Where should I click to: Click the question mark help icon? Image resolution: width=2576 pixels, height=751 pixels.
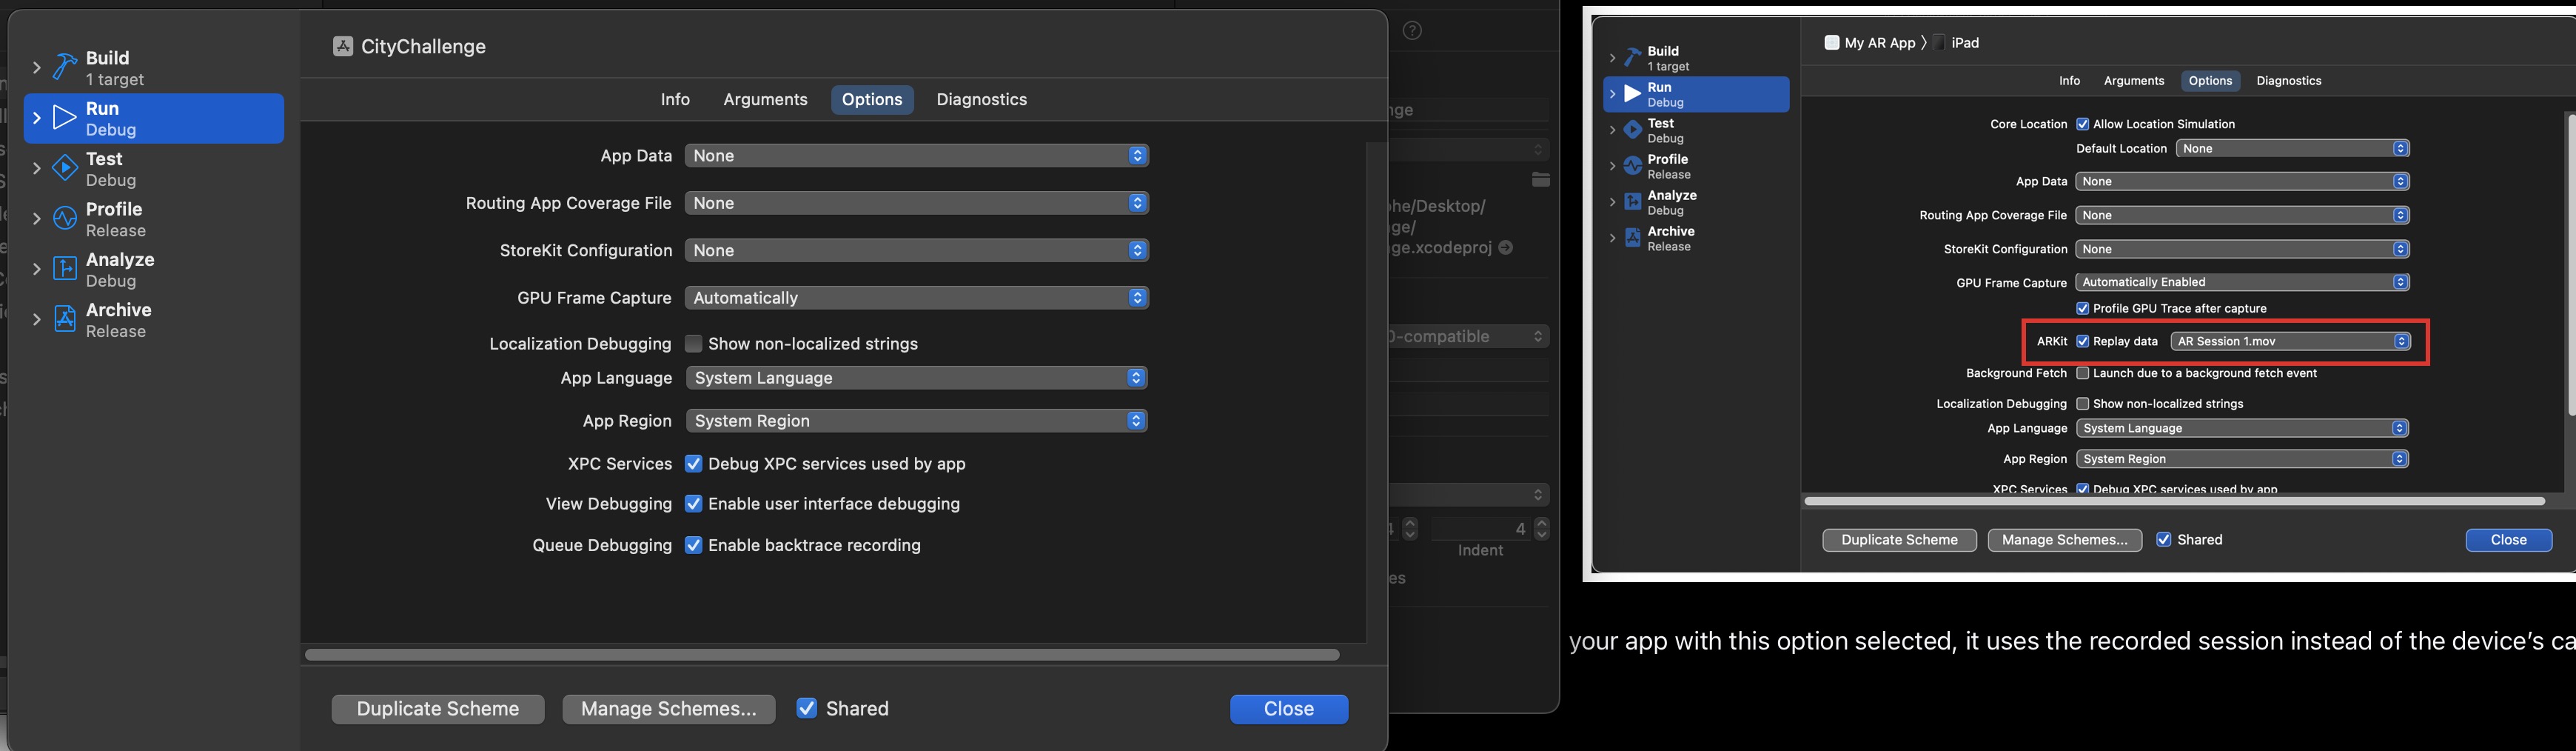click(x=1412, y=31)
